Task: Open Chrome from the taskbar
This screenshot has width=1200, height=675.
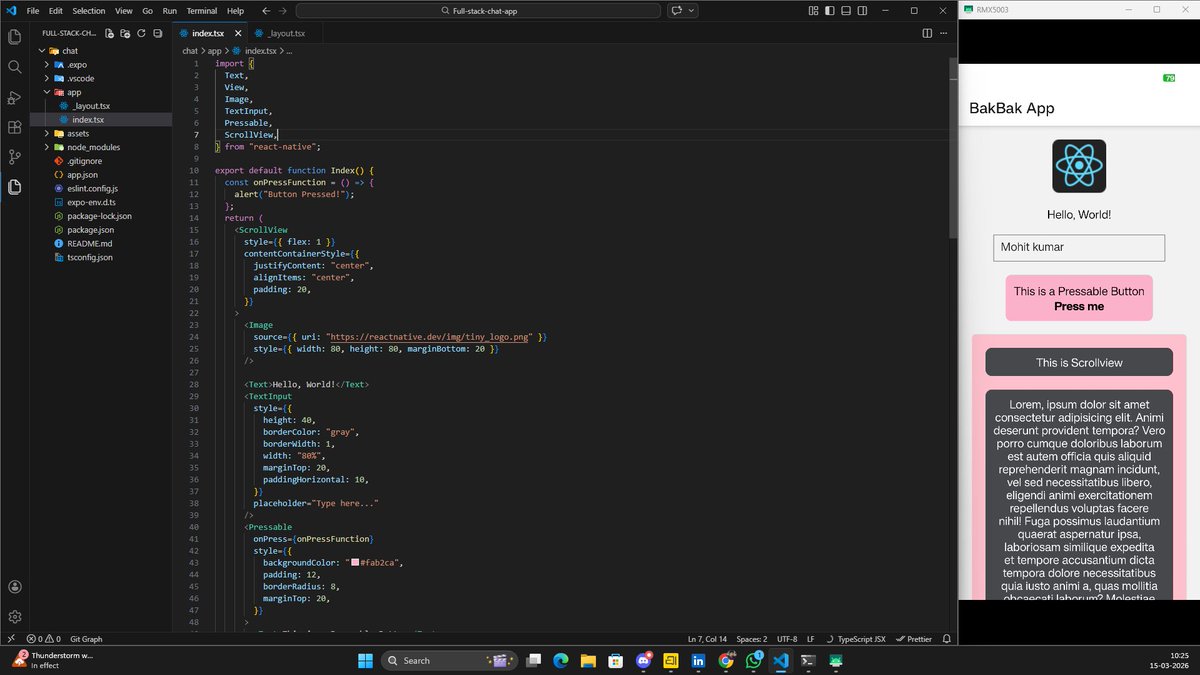Action: 726,660
